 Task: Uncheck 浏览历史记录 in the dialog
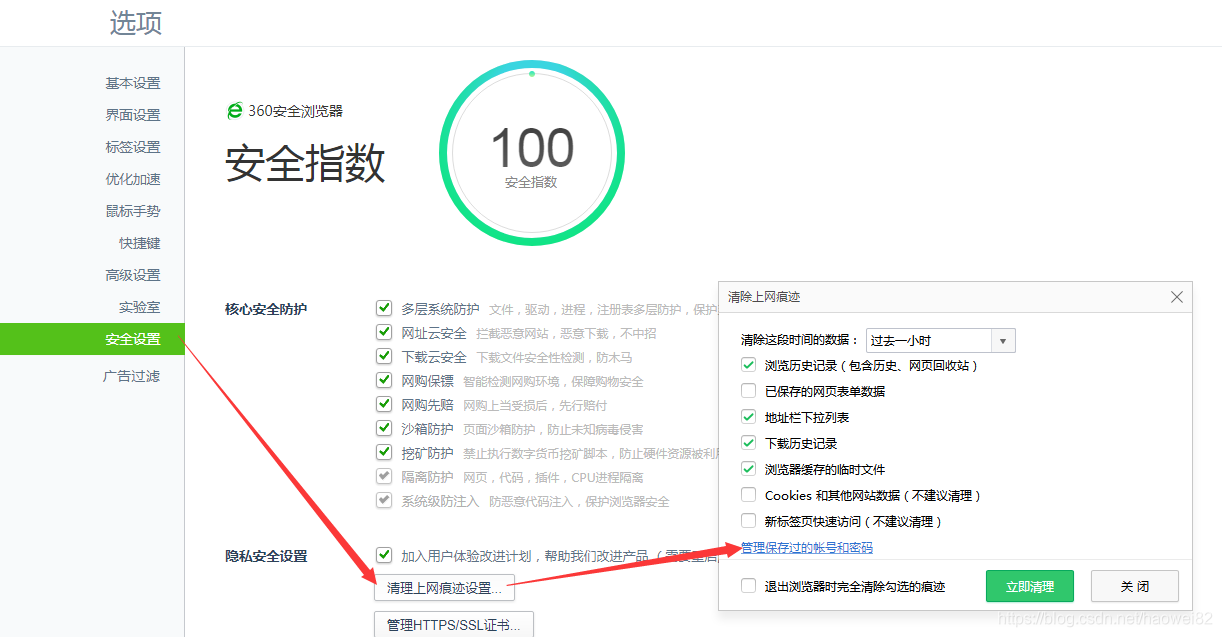(748, 365)
